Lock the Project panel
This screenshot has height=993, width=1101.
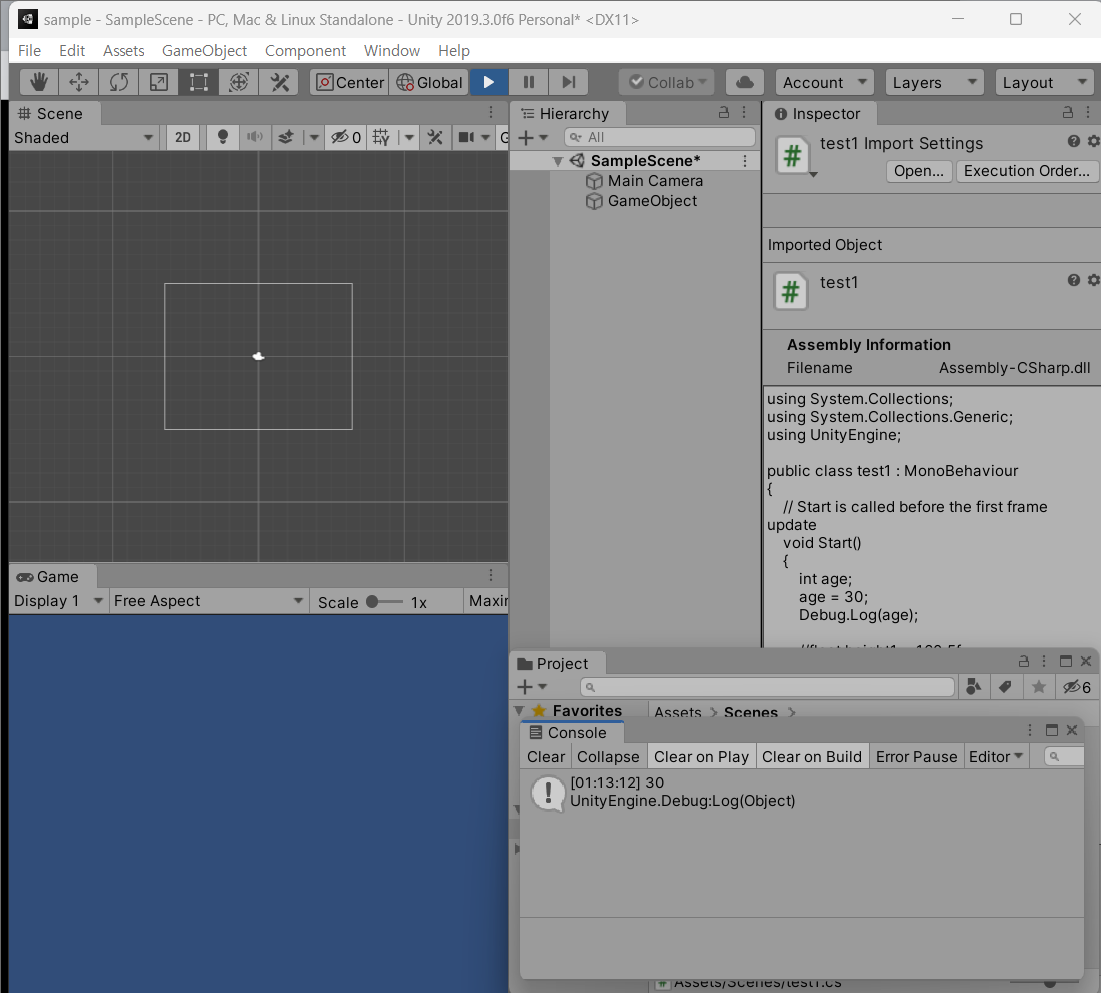1024,661
